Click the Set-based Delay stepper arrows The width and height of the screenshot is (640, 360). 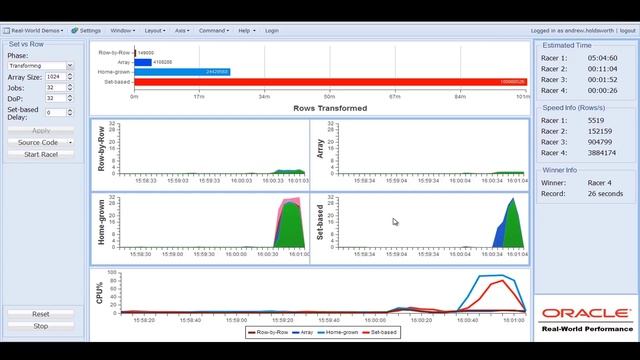(70, 113)
